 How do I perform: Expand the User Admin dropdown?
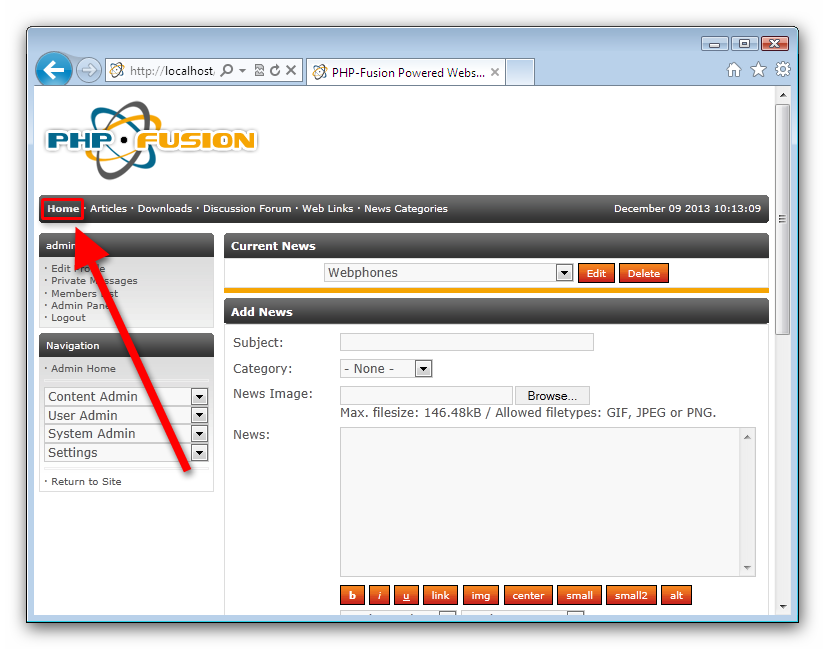tap(199, 415)
